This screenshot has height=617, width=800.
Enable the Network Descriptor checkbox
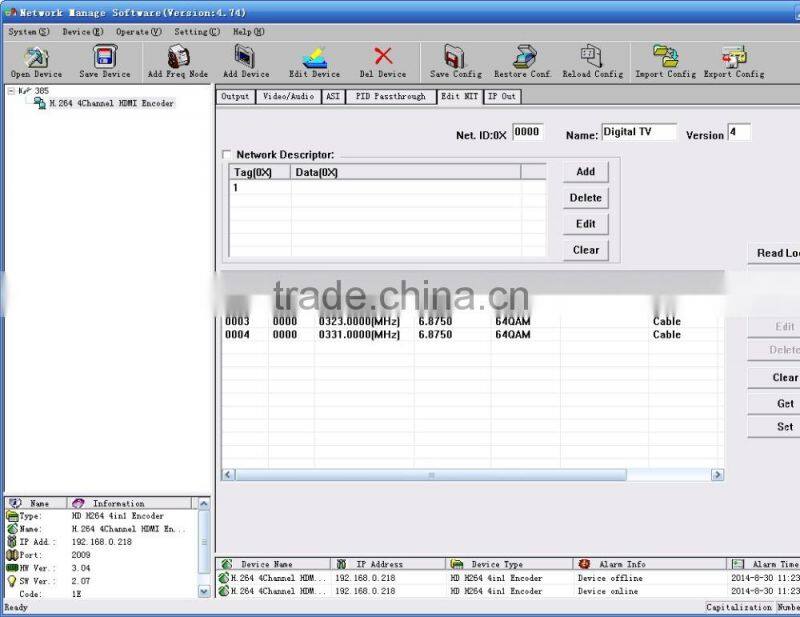(x=227, y=155)
